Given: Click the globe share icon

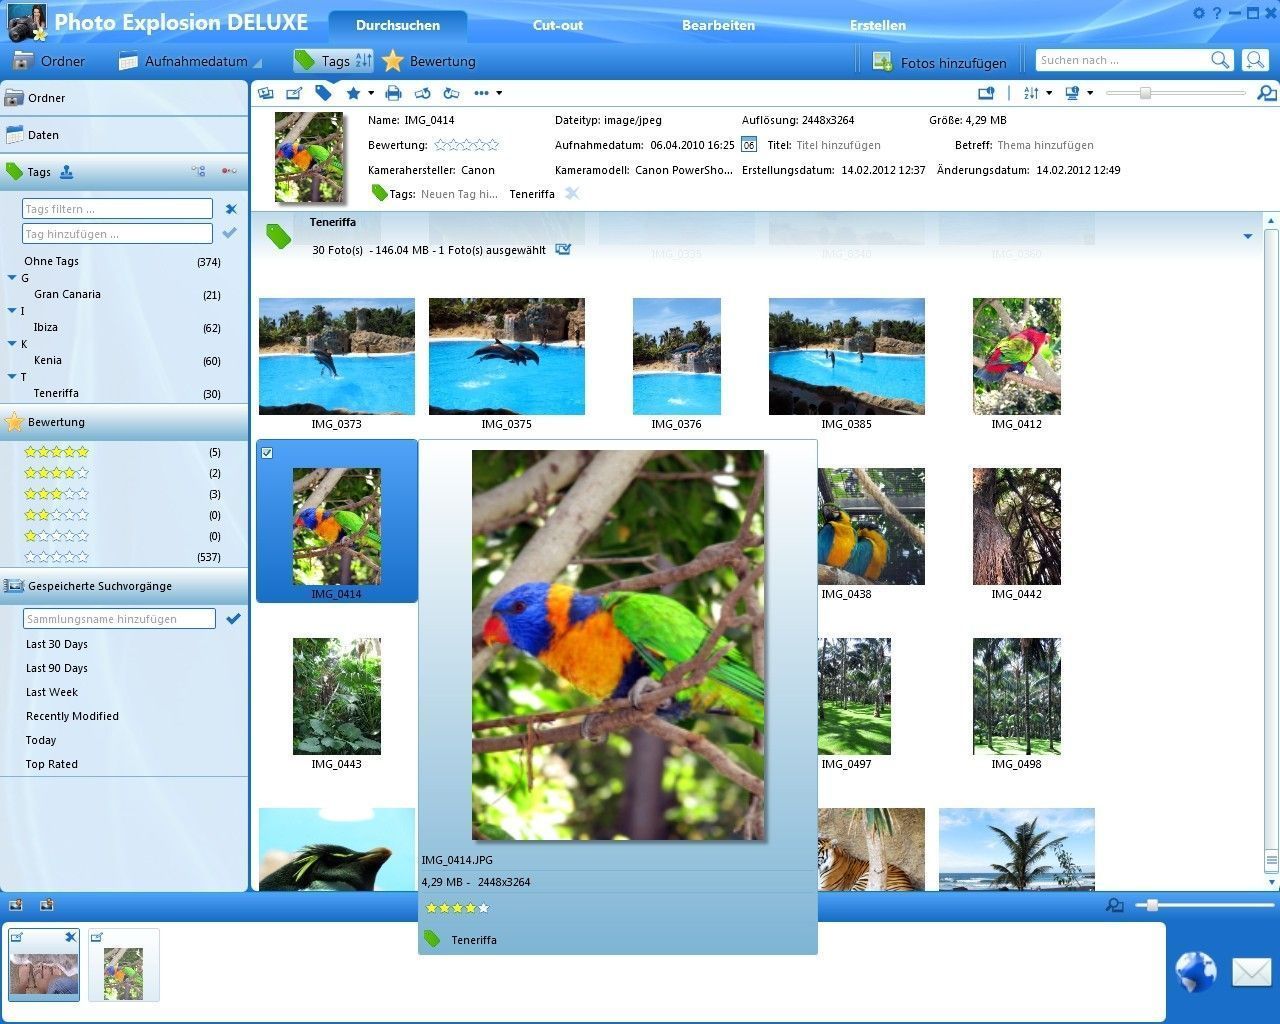Looking at the screenshot, I should click(x=1195, y=971).
